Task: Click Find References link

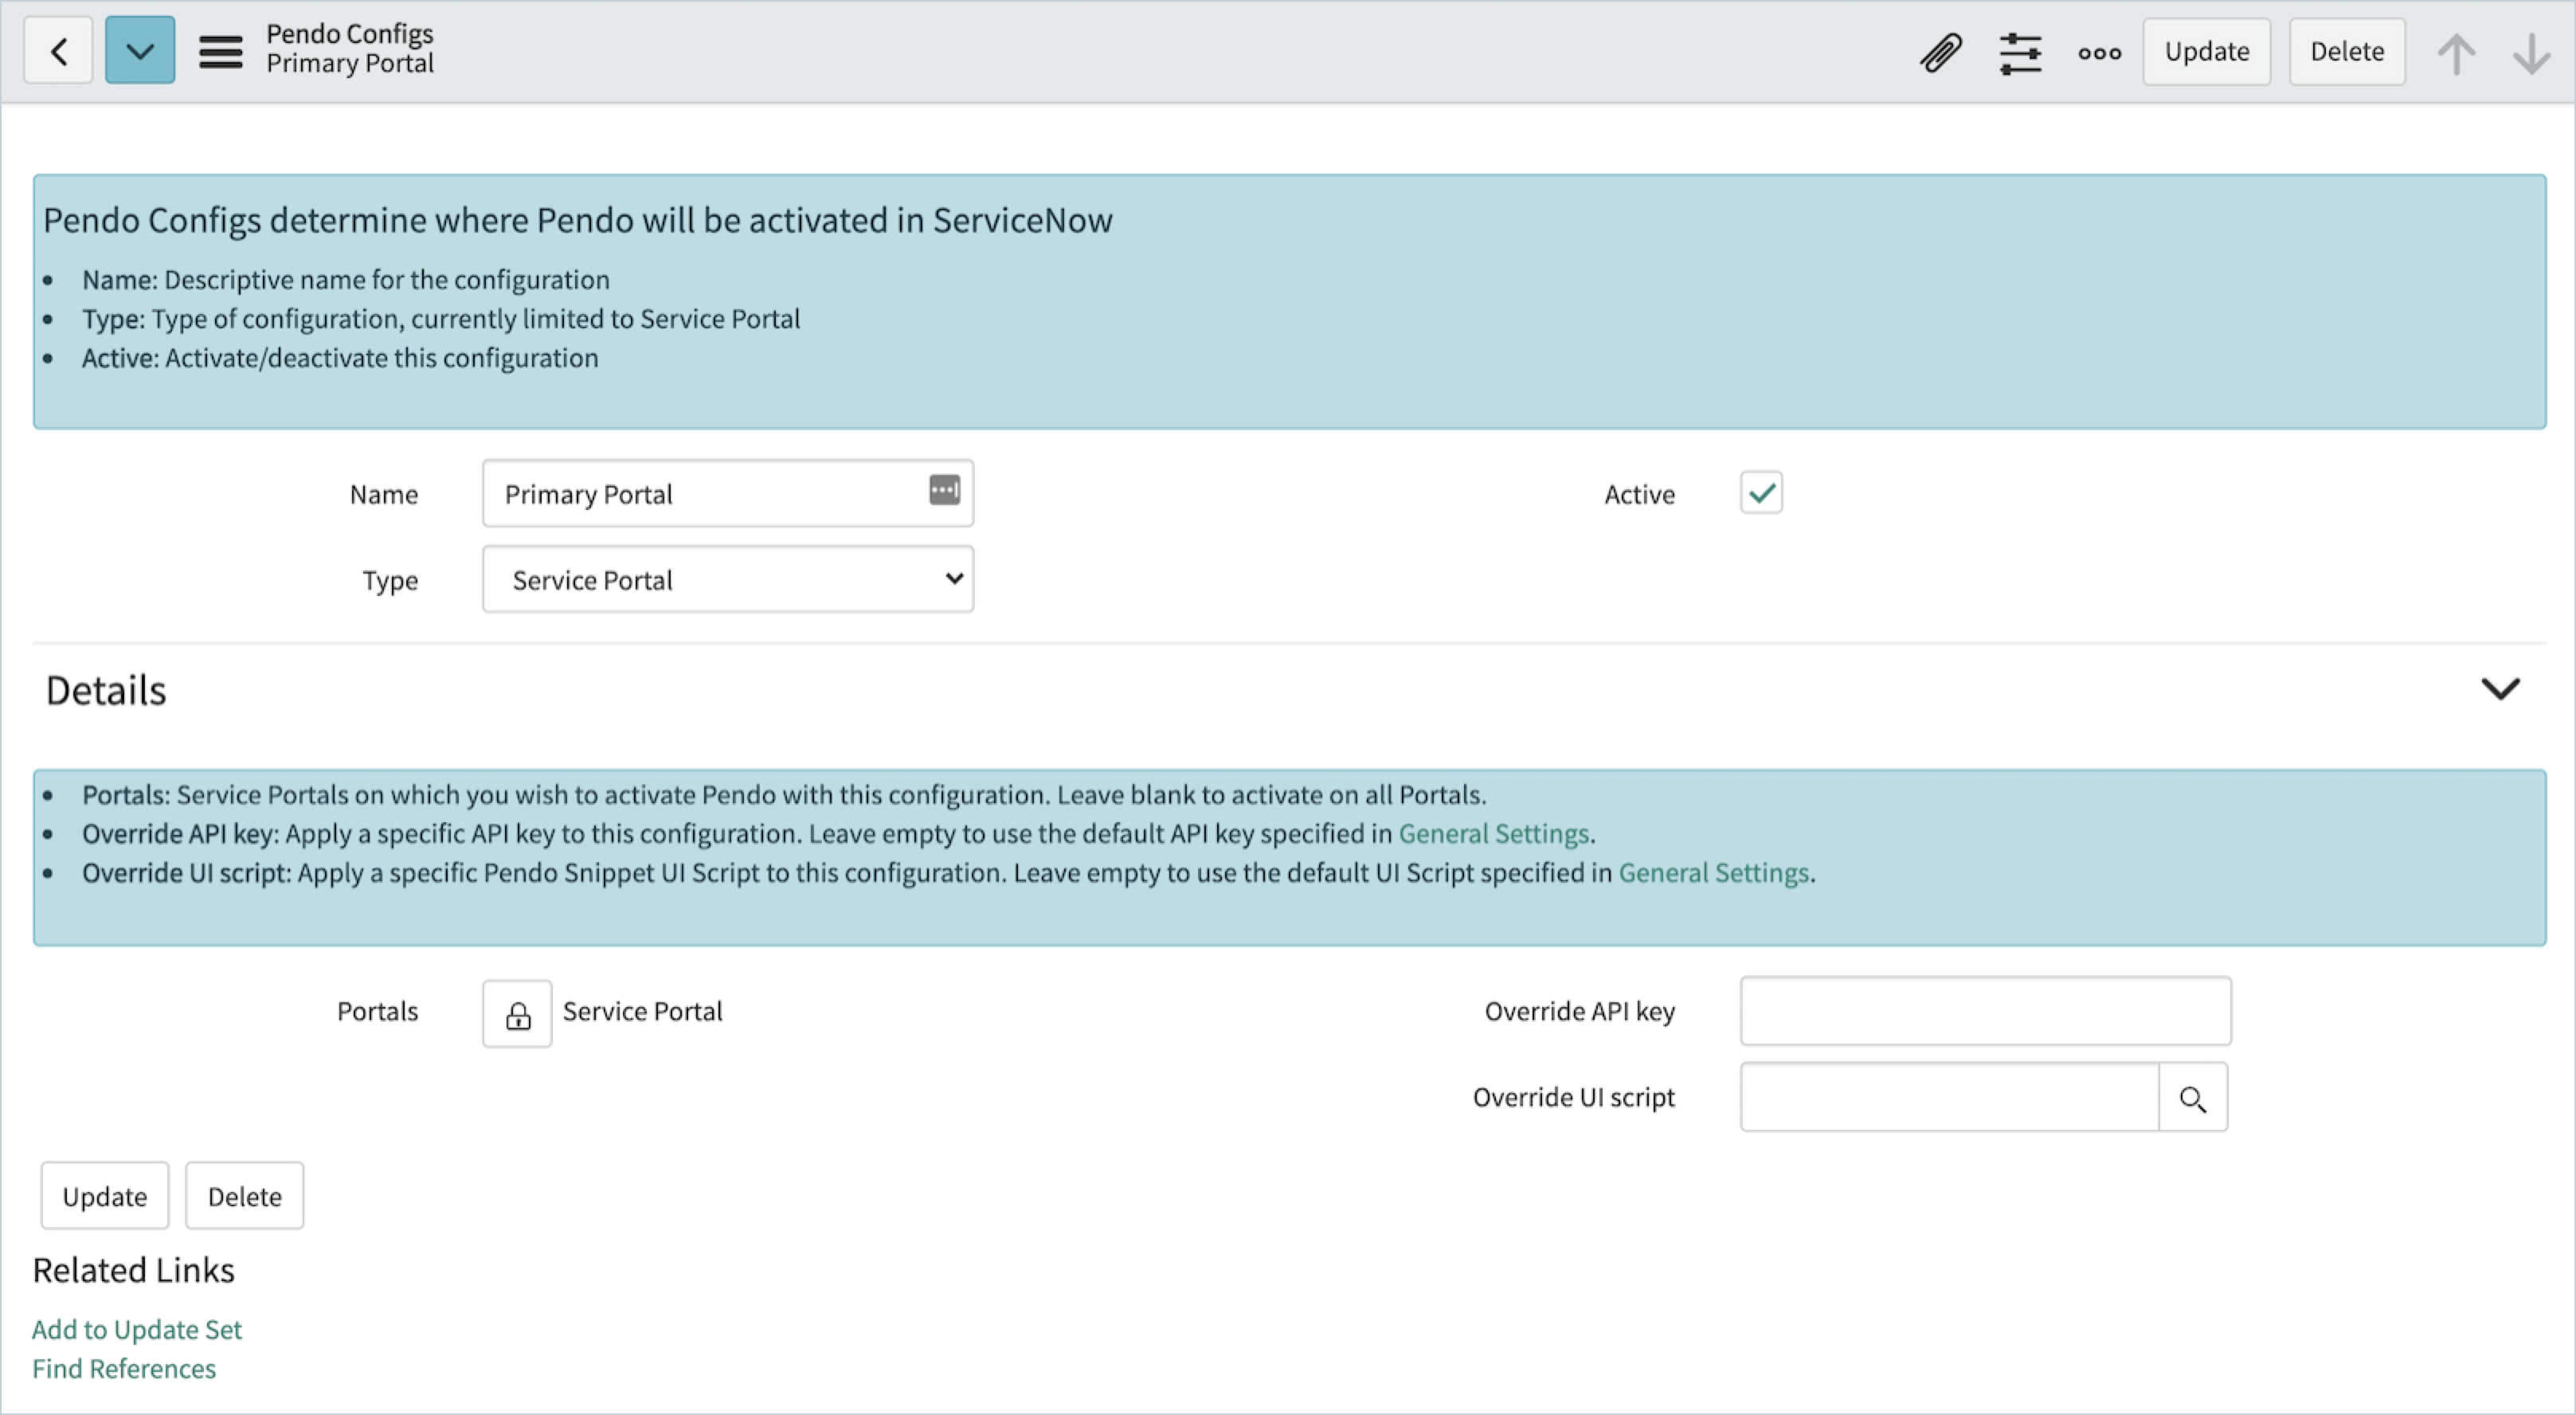Action: coord(124,1368)
